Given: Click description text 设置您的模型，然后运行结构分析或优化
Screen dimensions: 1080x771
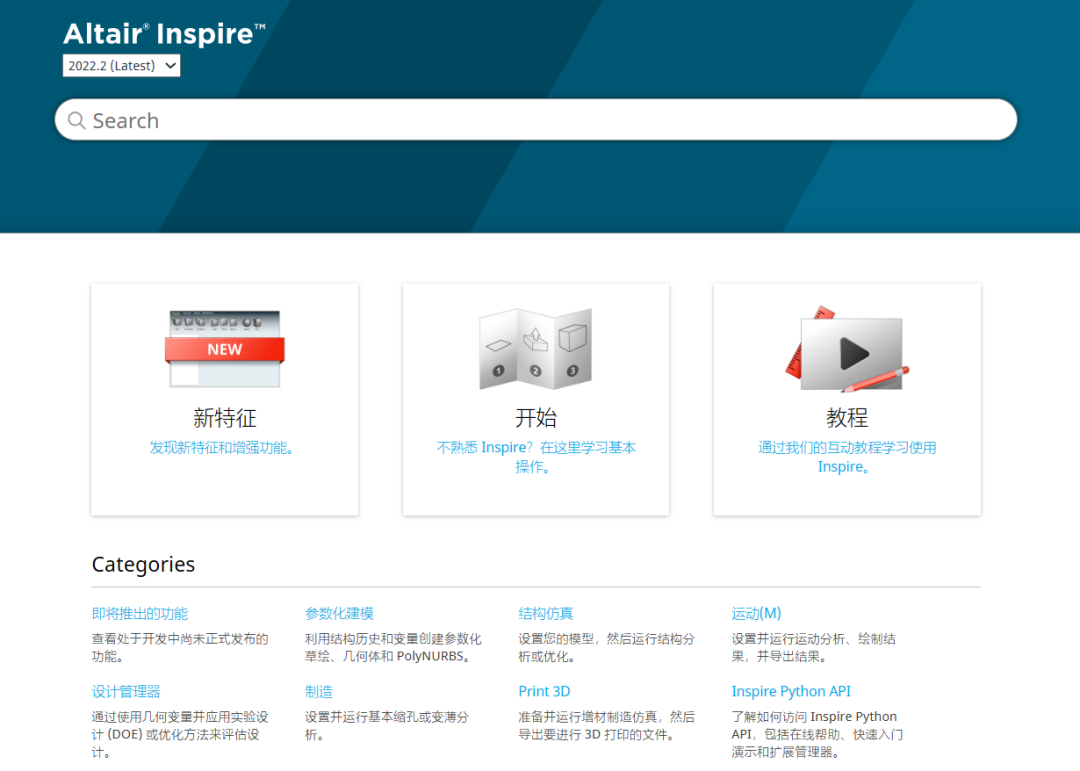Looking at the screenshot, I should (607, 648).
